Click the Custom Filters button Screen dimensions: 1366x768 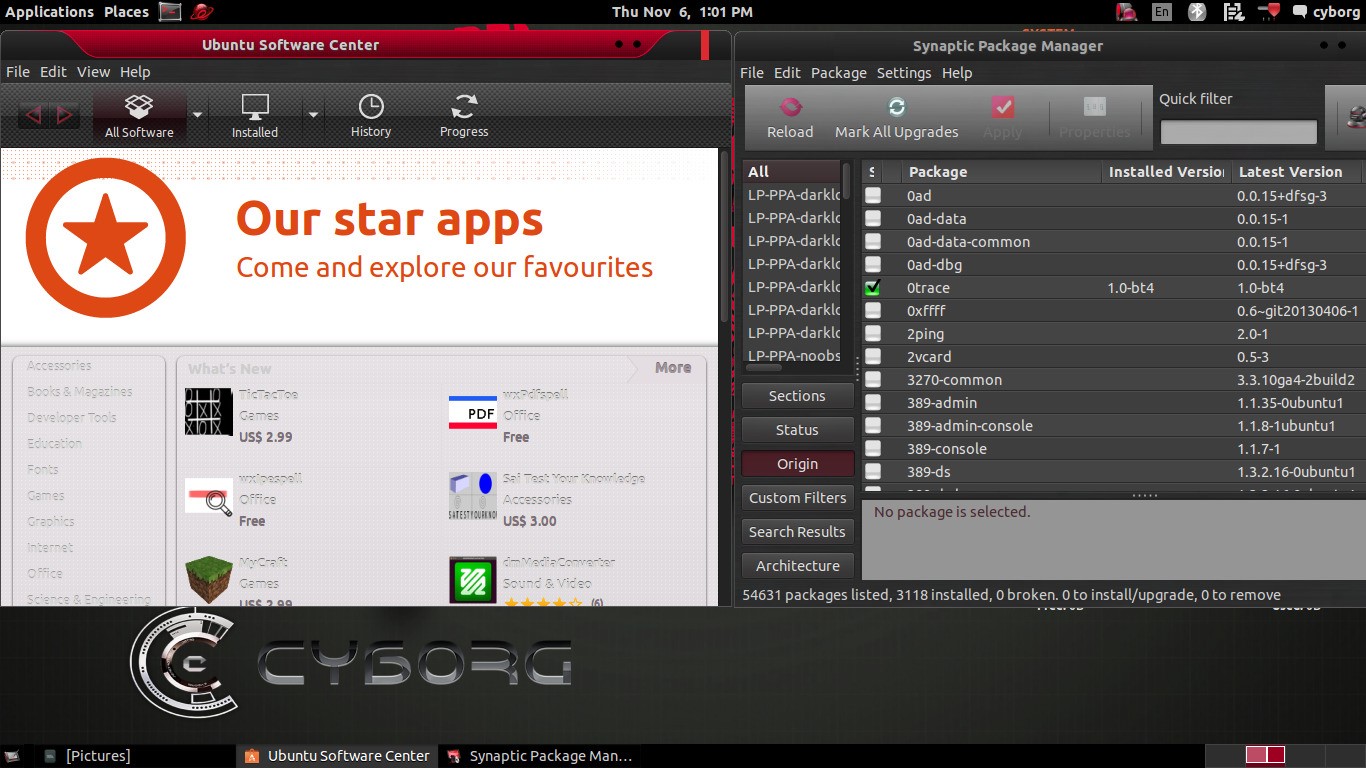coord(797,498)
